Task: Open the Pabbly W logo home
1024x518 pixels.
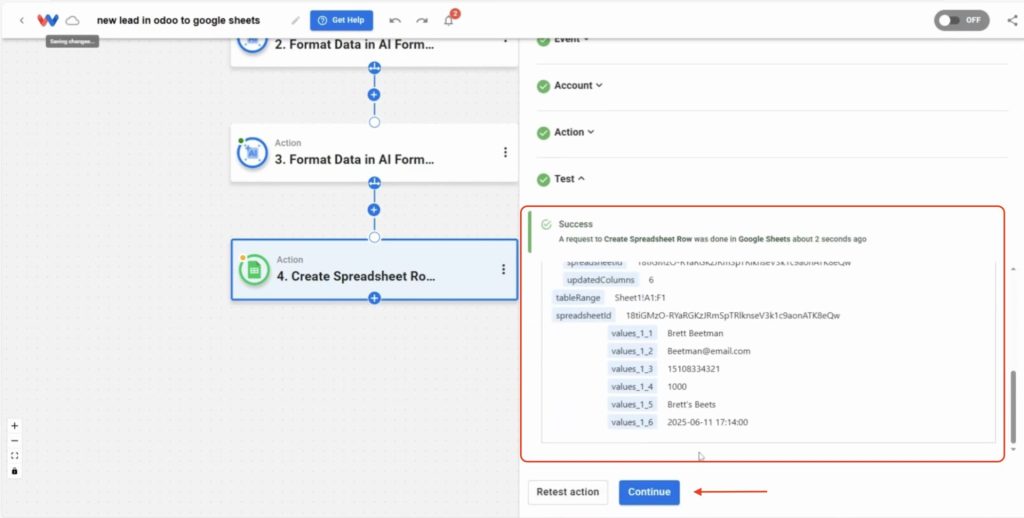Action: pyautogui.click(x=48, y=20)
